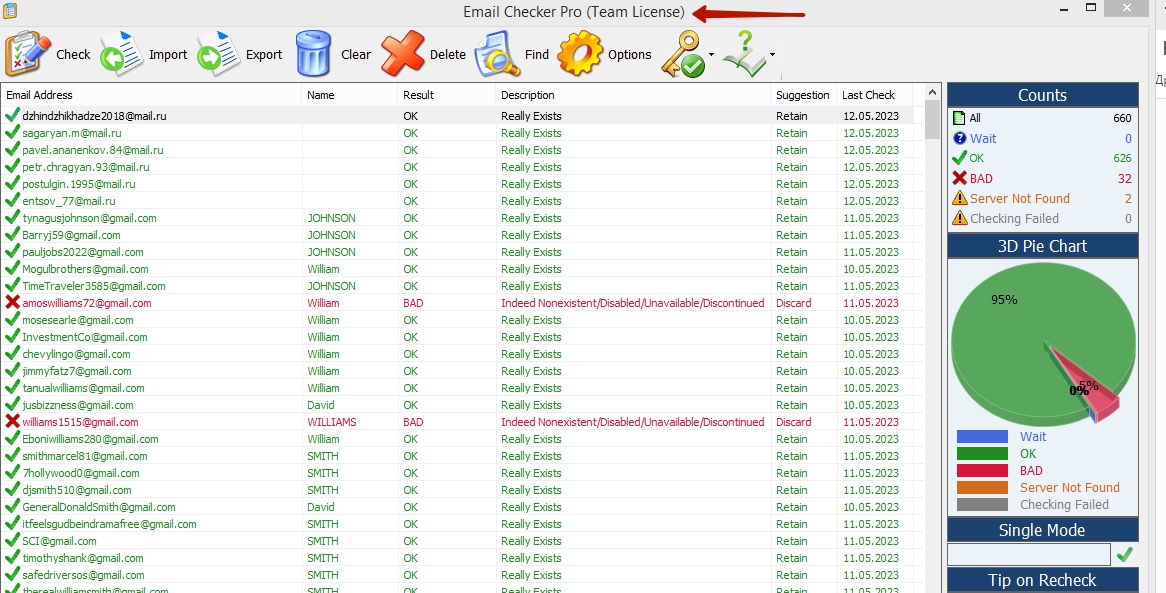Click the license key icon

(683, 54)
